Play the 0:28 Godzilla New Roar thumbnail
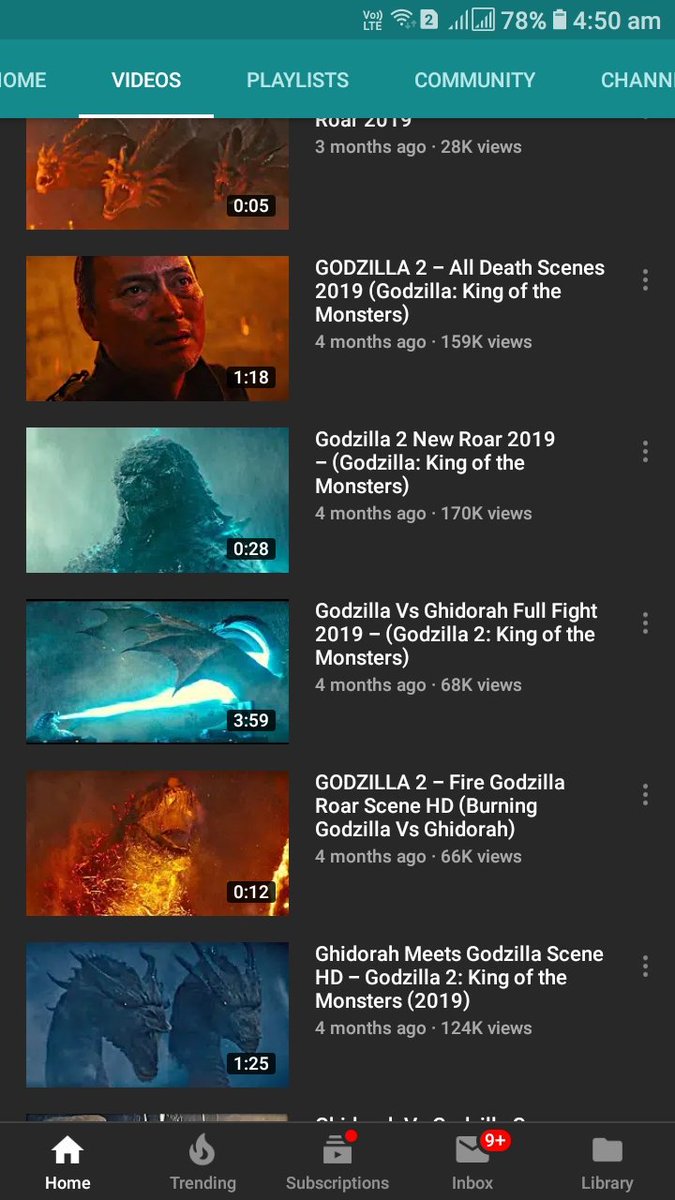The height and width of the screenshot is (1200, 675). (157, 500)
